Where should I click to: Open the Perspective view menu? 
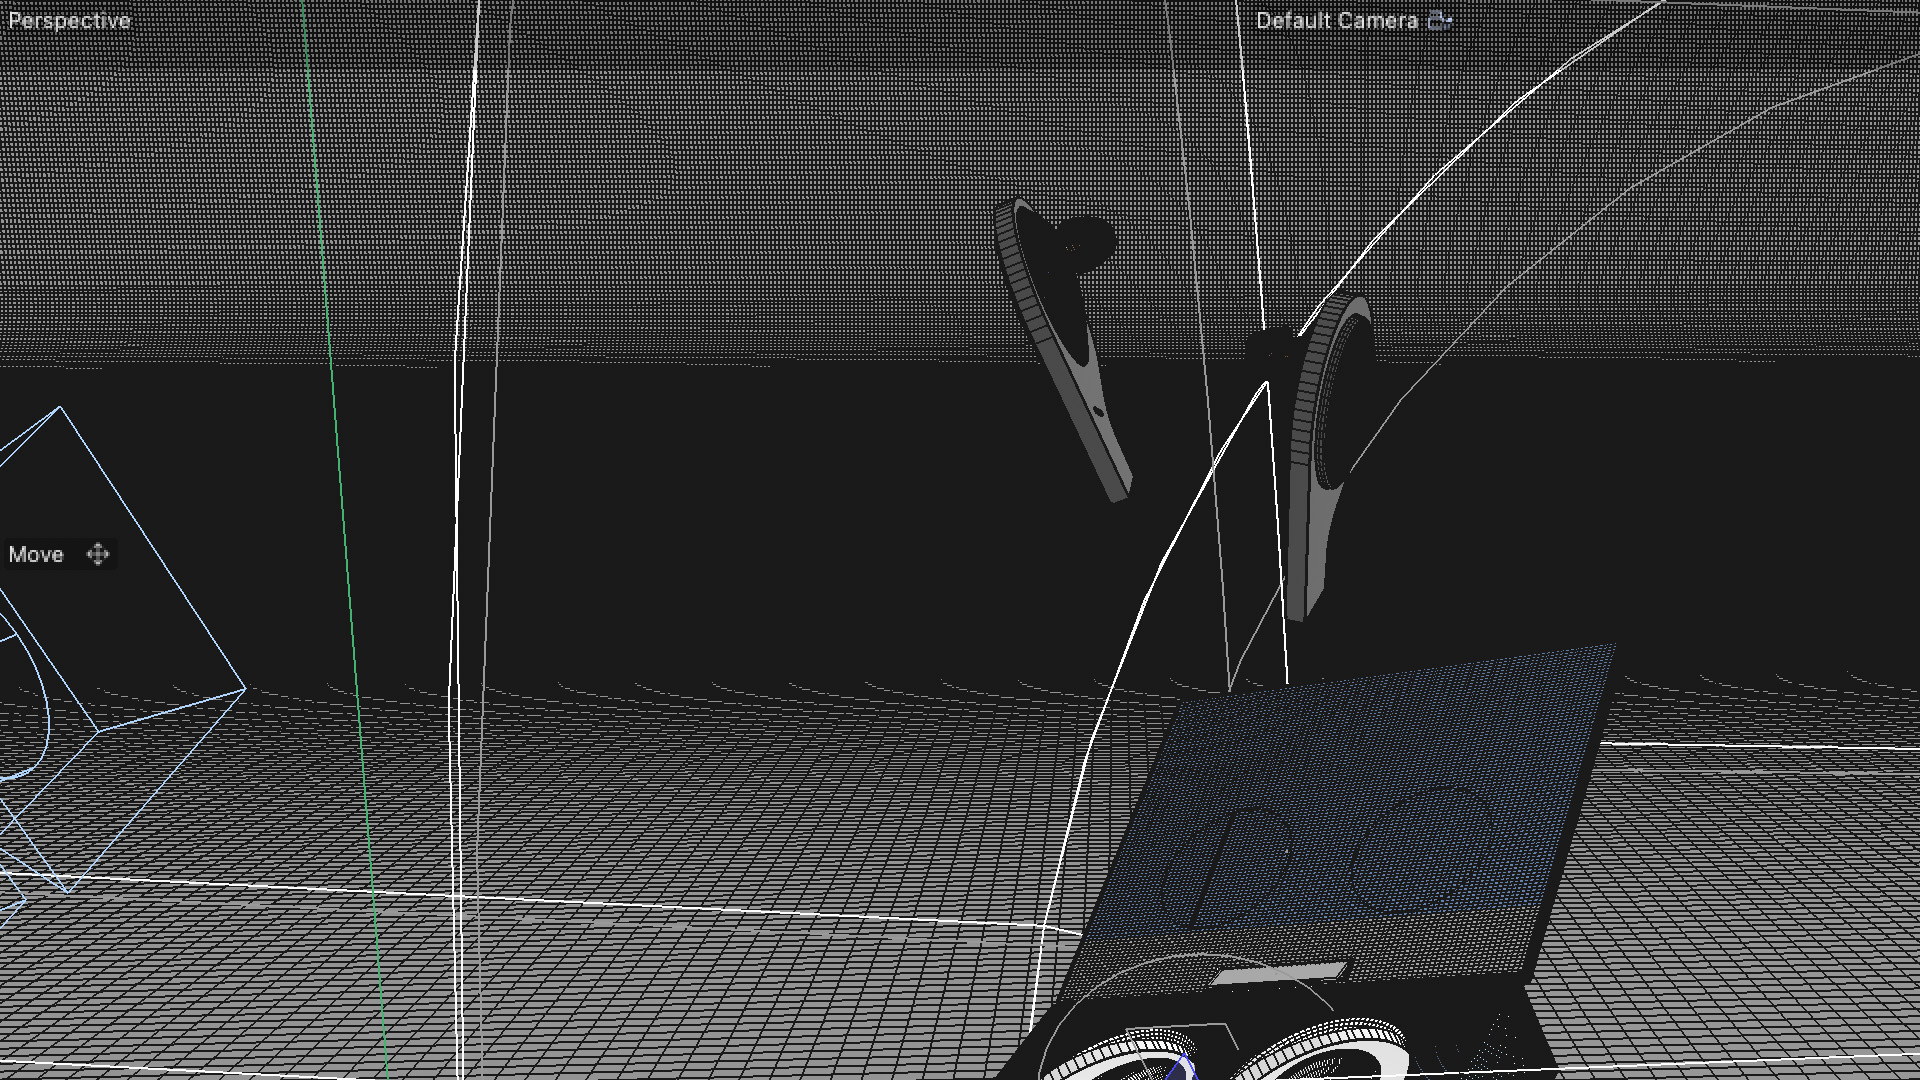[x=69, y=20]
